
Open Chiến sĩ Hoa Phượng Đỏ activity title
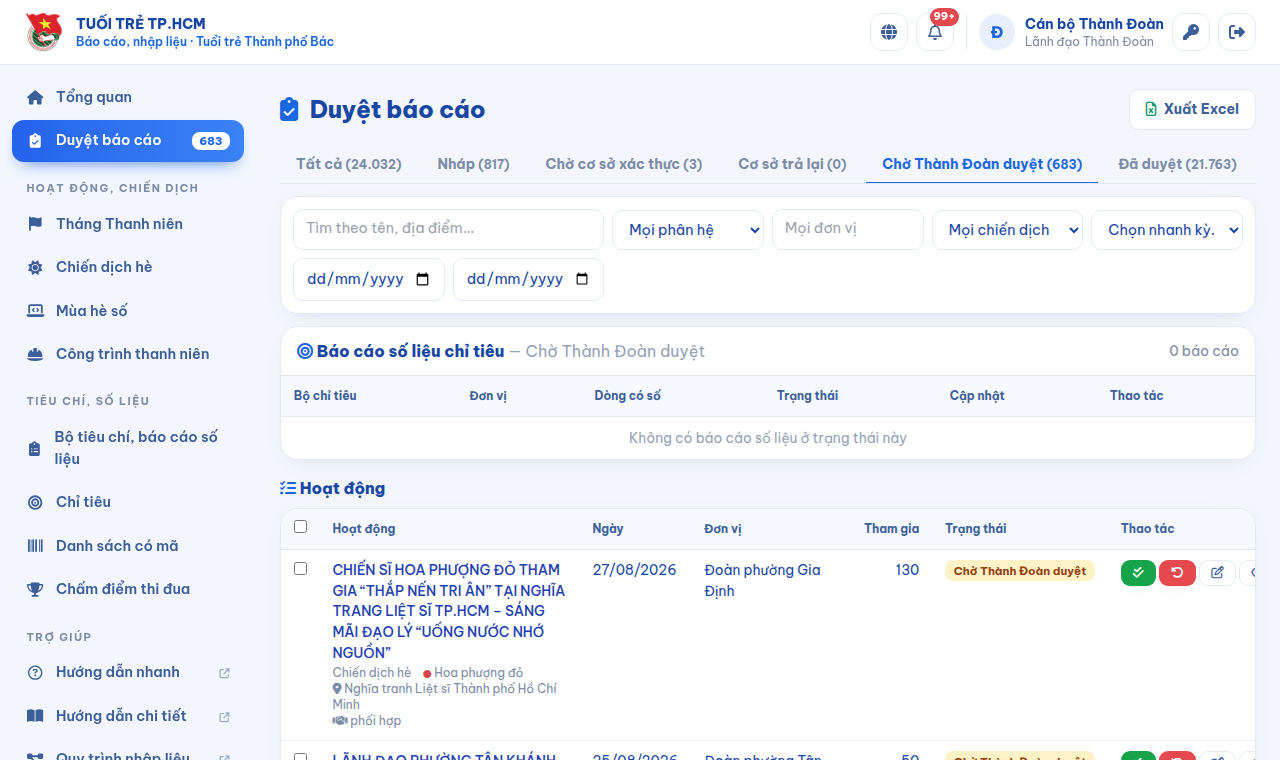tap(449, 611)
